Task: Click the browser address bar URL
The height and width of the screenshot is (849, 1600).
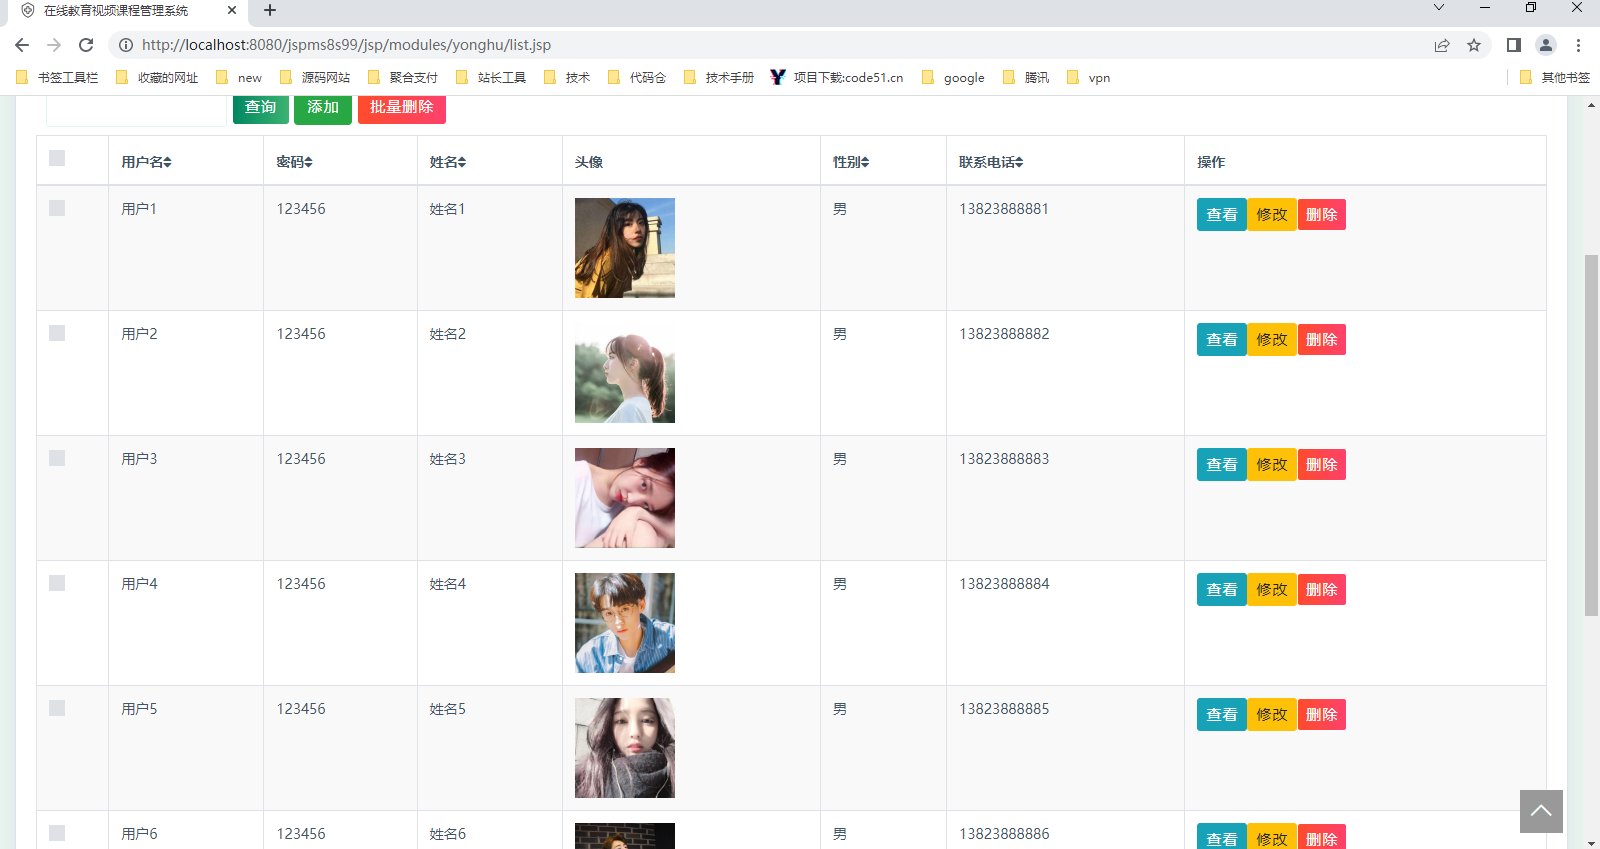Action: 346,45
